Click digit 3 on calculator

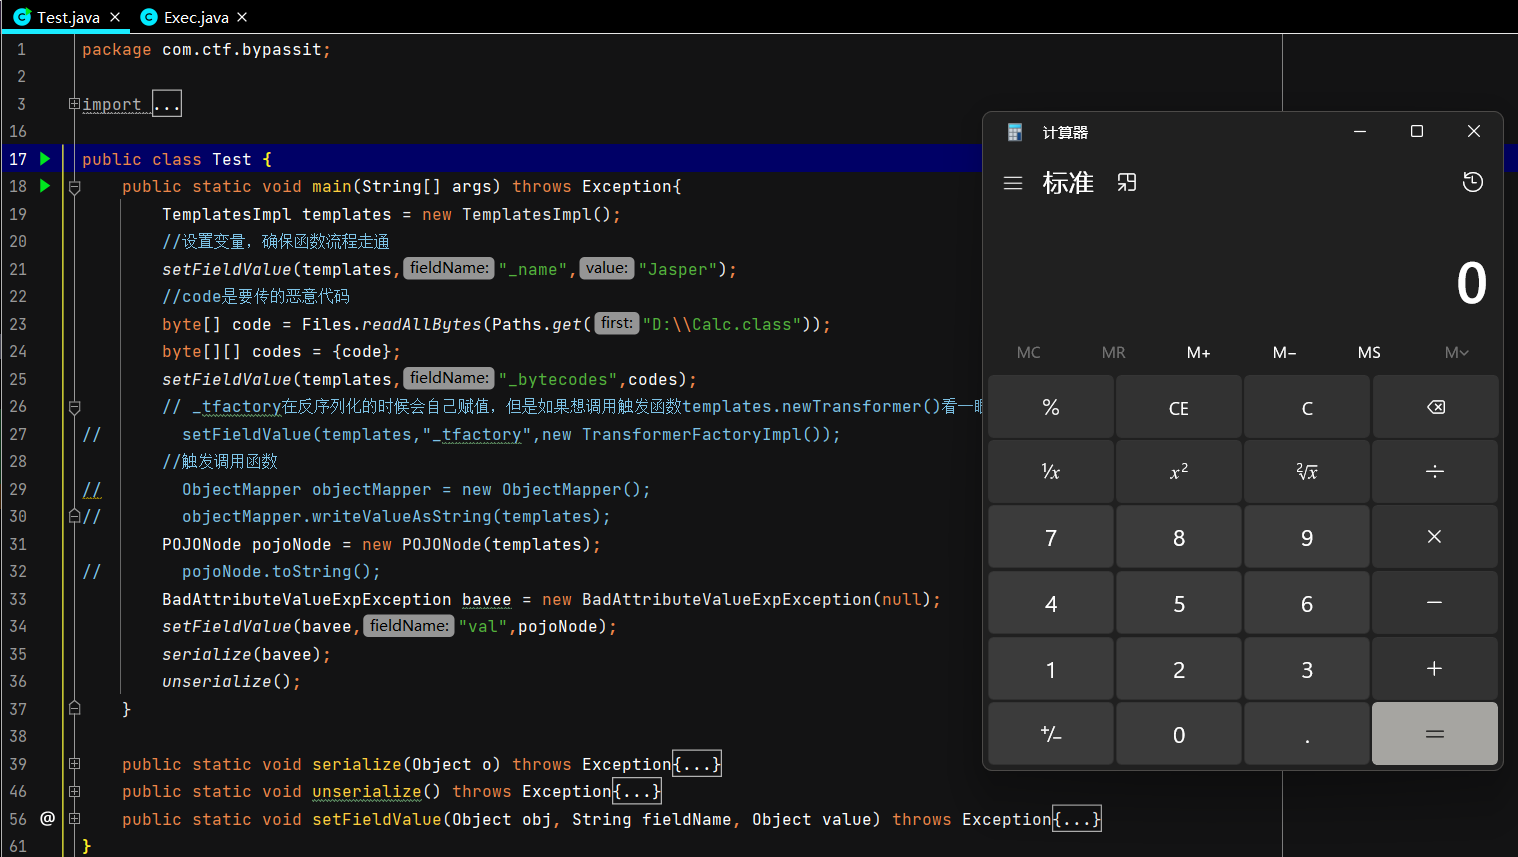pos(1307,668)
